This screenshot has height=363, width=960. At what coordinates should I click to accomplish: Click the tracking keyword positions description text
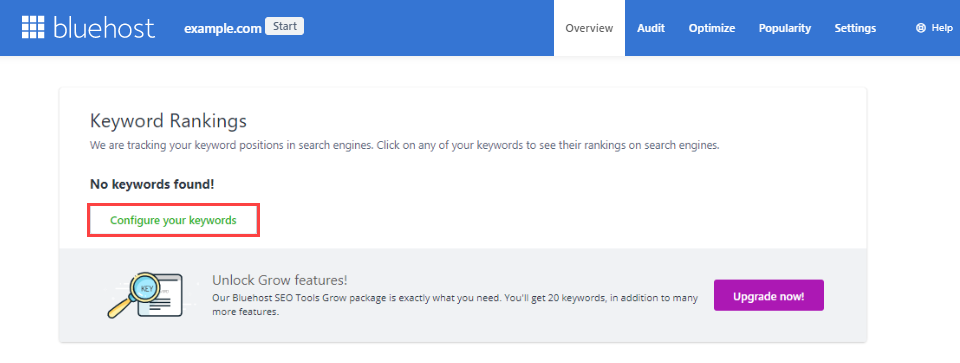pos(404,146)
